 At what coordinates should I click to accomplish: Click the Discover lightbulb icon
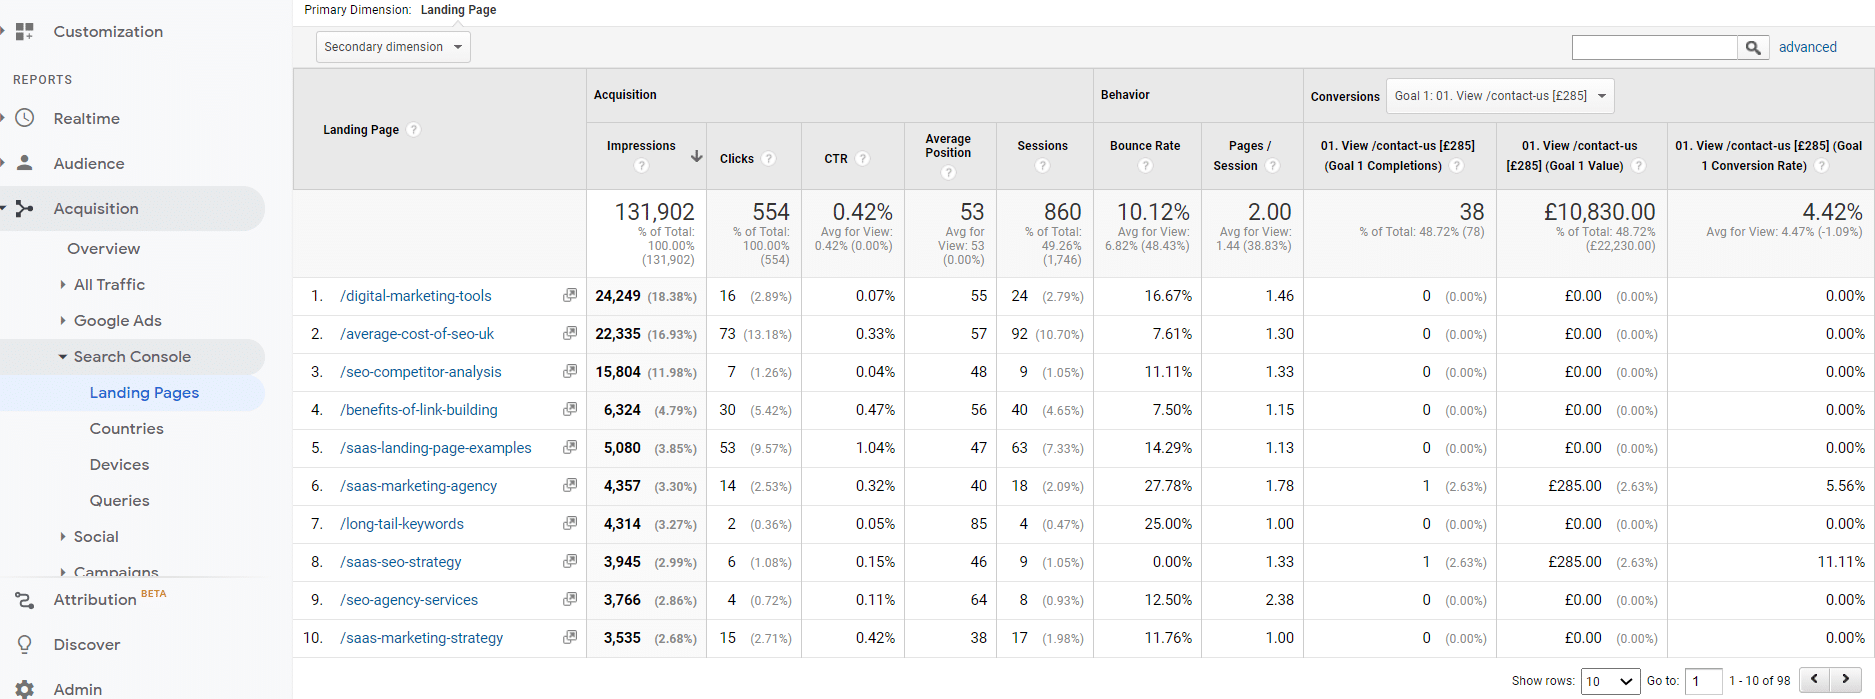[25, 644]
